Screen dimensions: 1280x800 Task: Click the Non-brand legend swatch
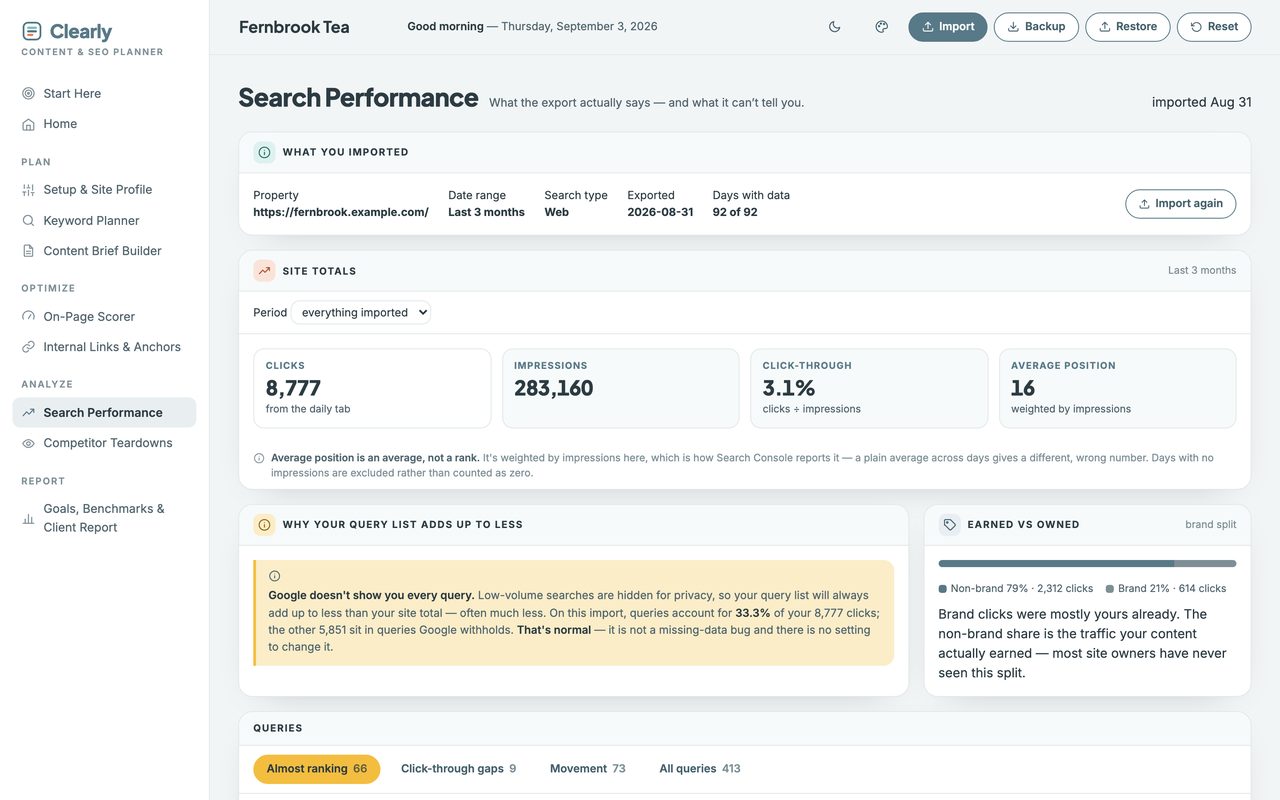click(x=943, y=589)
